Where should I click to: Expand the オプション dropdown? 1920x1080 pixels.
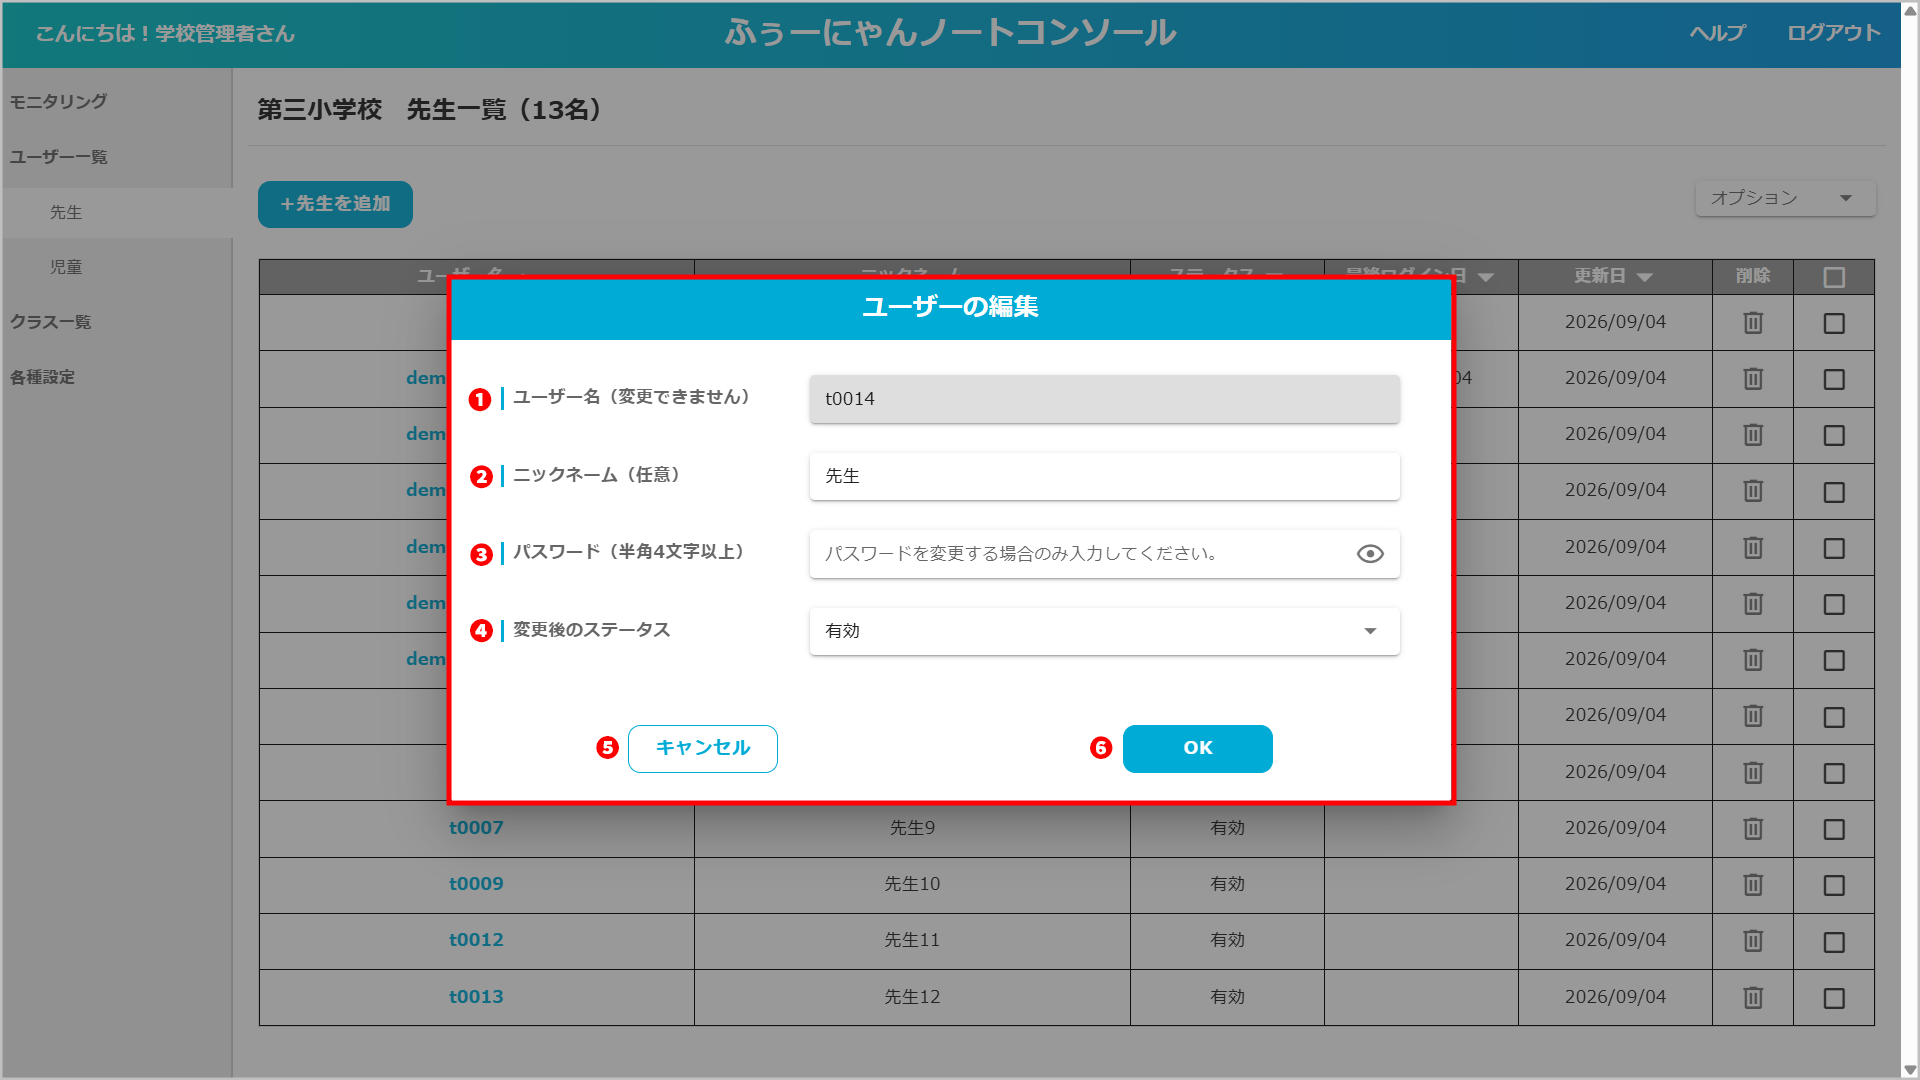point(1785,198)
